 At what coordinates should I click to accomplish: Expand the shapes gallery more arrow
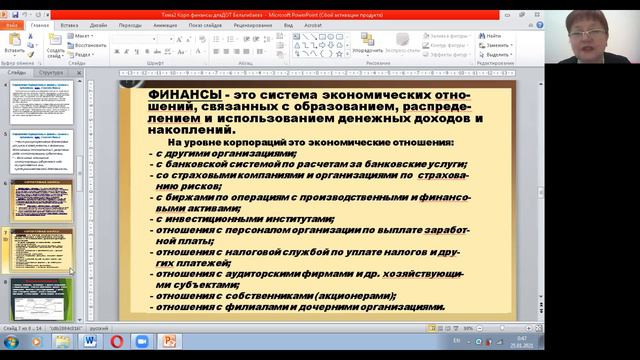pos(347,54)
